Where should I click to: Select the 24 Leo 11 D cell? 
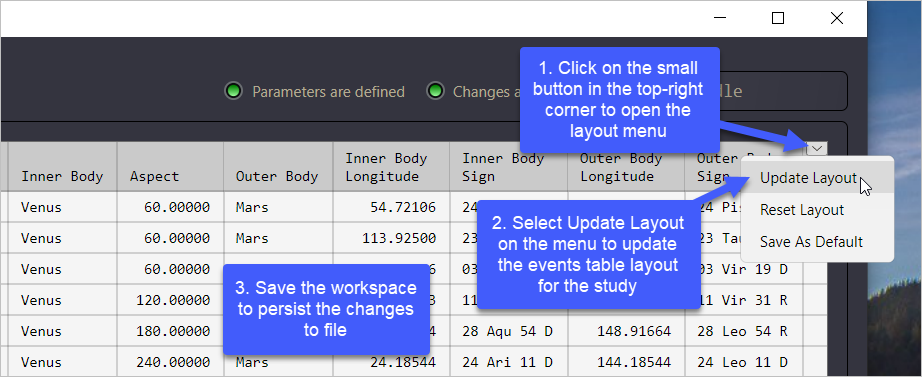[x=743, y=362]
